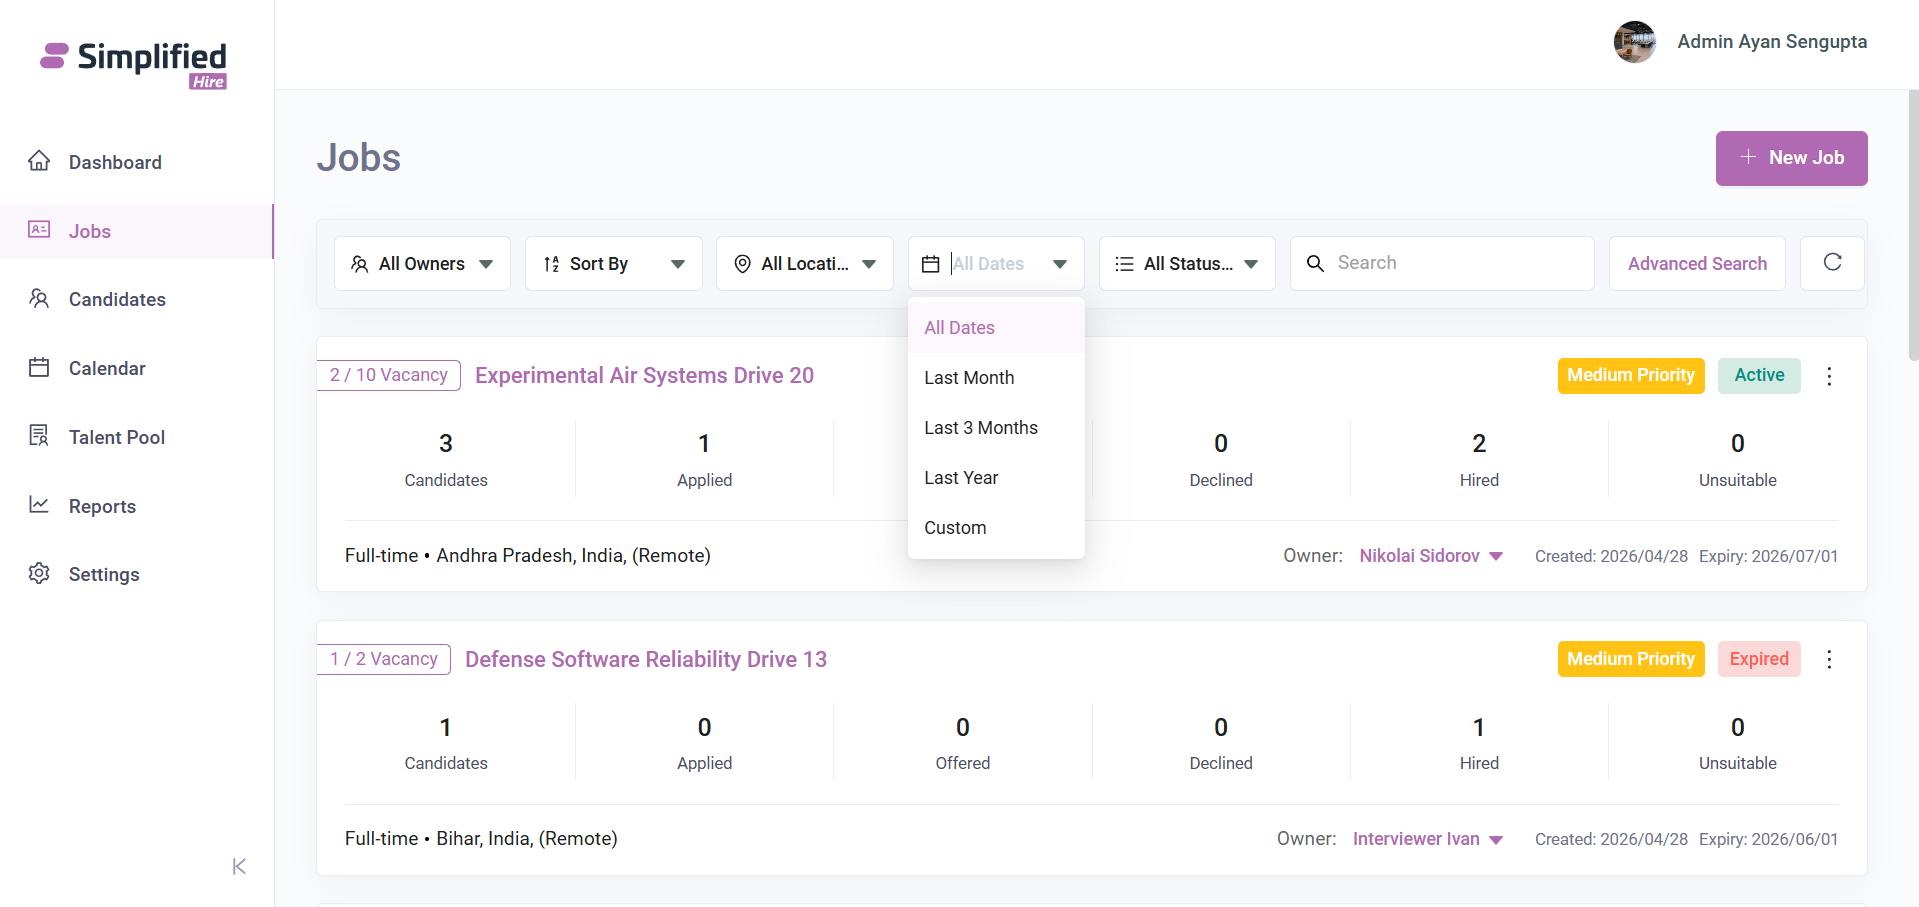Click the search magnifier icon
Image resolution: width=1919 pixels, height=907 pixels.
pyautogui.click(x=1316, y=263)
